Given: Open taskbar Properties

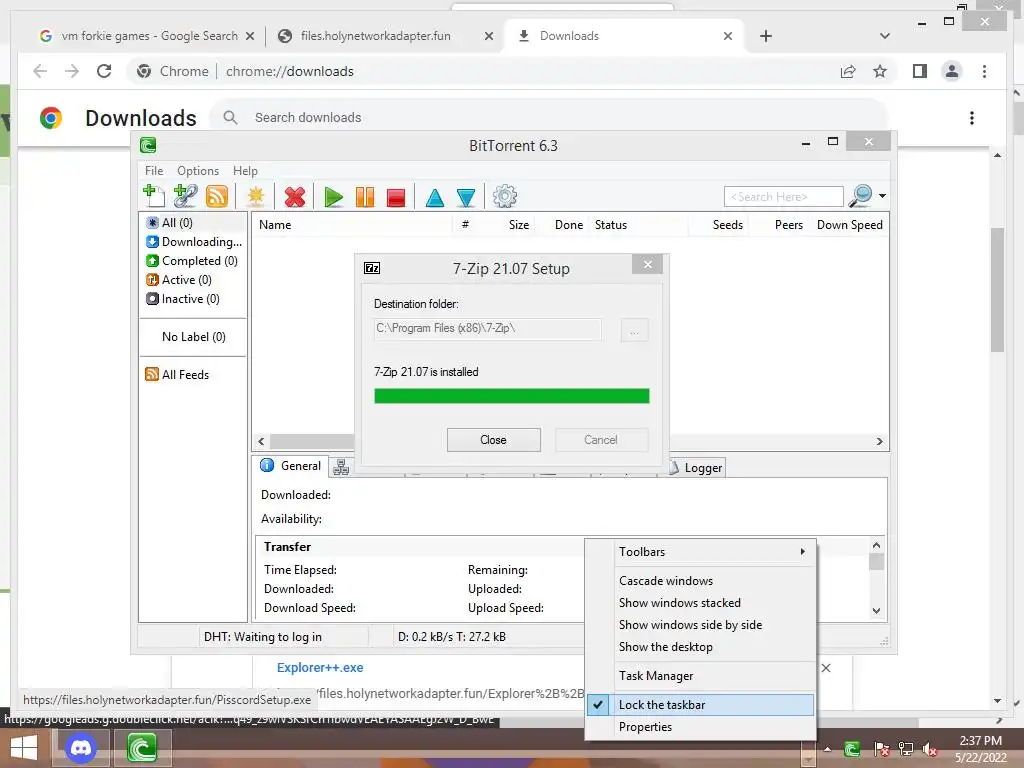Looking at the screenshot, I should (x=701, y=727).
